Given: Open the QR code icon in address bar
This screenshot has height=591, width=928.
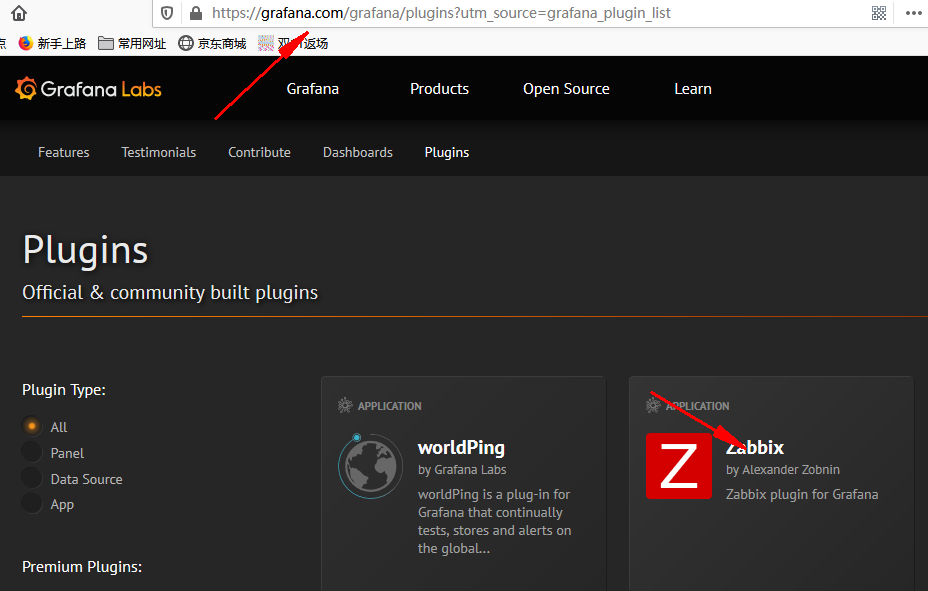Looking at the screenshot, I should [x=879, y=13].
